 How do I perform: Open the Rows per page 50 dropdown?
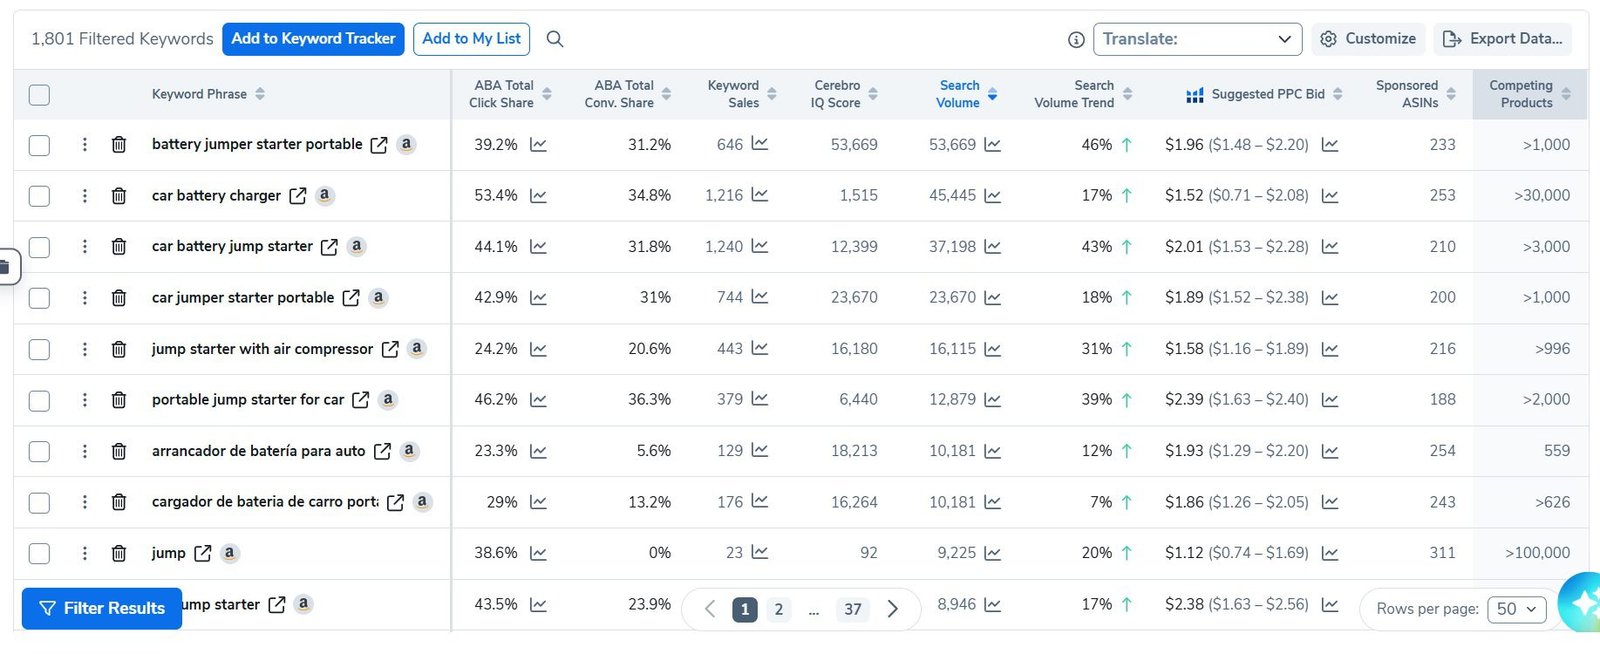point(1517,609)
